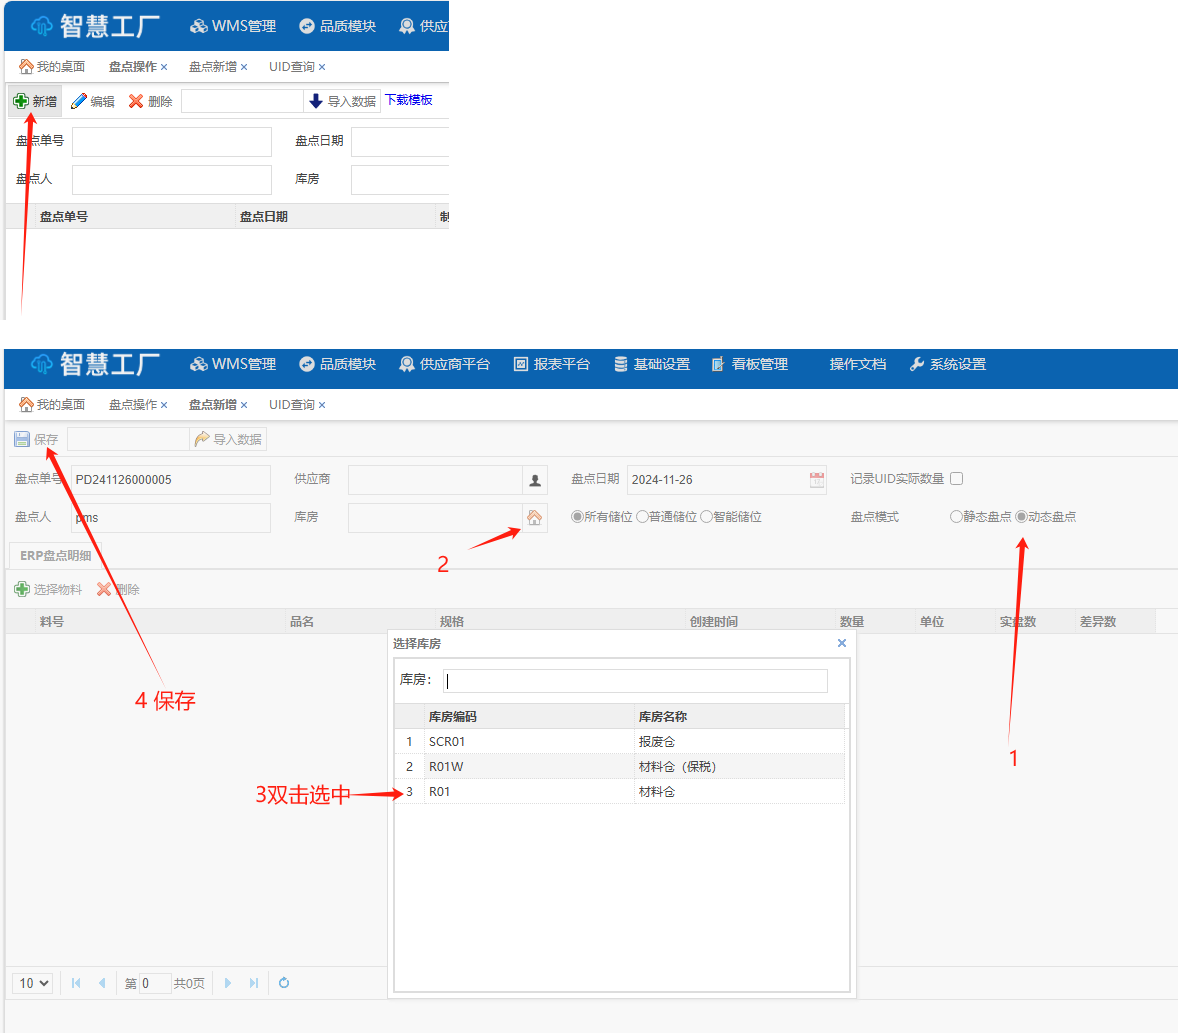The width and height of the screenshot is (1178, 1033).
Task: Open warehouse picker with house icon
Action: click(534, 517)
